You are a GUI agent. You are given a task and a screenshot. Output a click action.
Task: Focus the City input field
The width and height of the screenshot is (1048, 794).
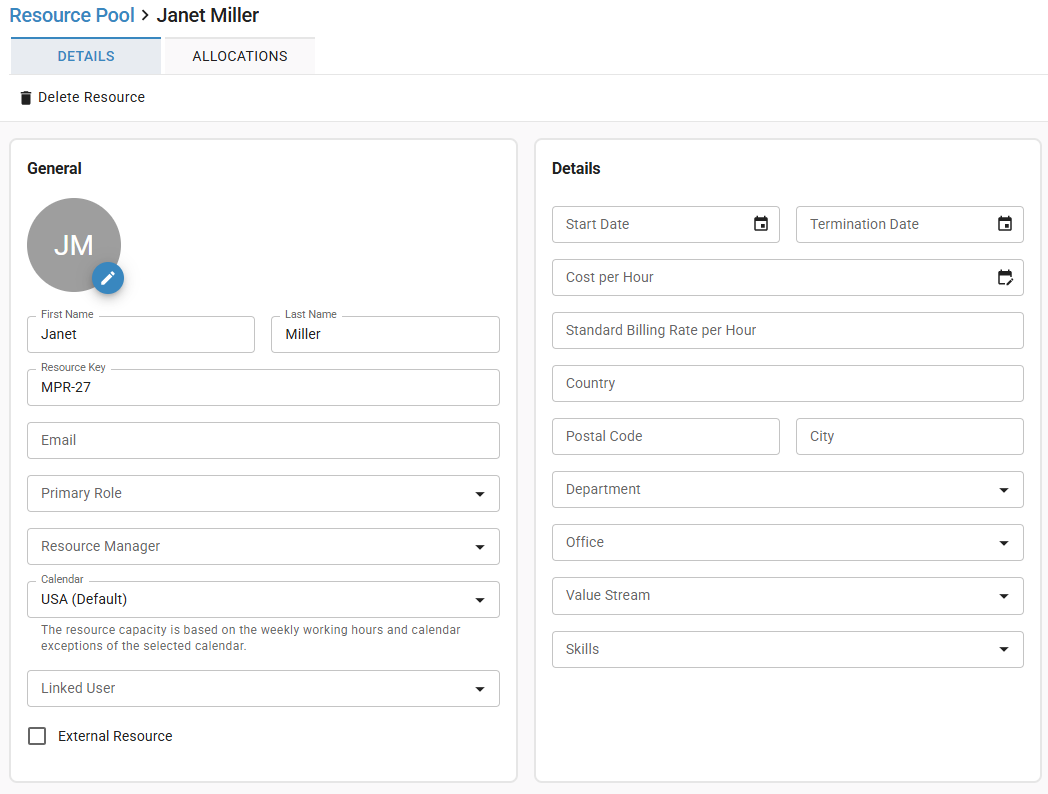pyautogui.click(x=910, y=436)
